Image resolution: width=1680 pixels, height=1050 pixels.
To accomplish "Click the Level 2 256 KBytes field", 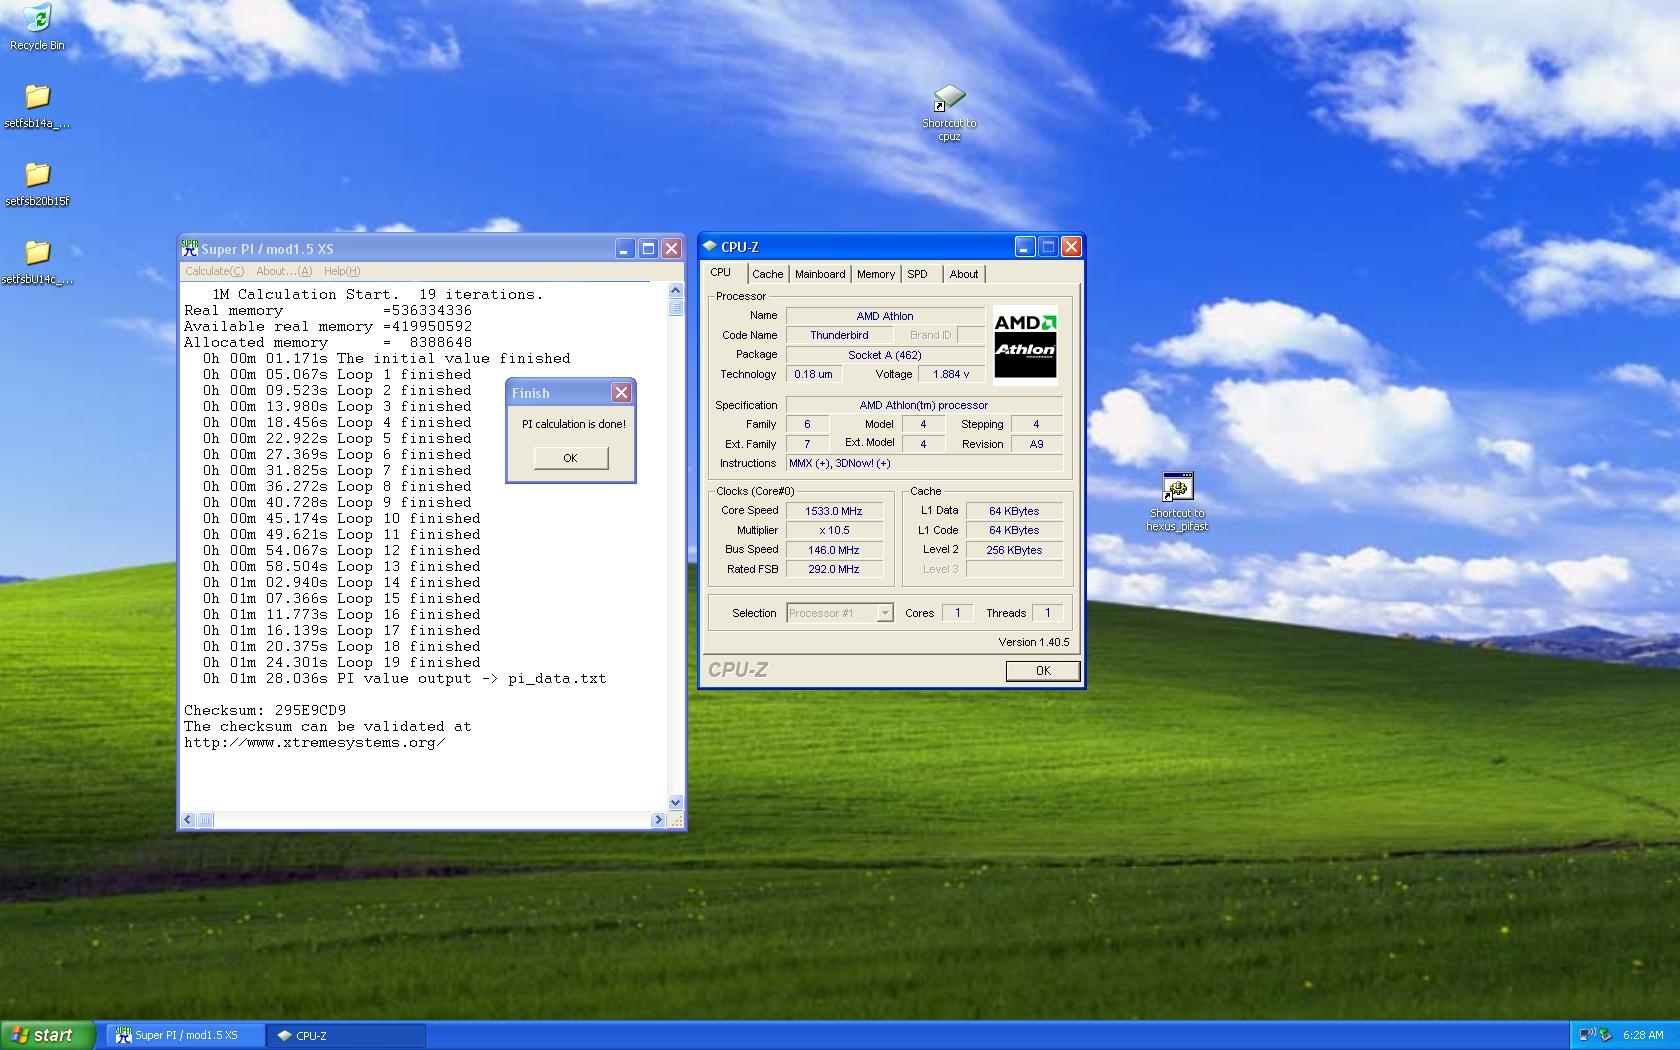I will [1014, 550].
